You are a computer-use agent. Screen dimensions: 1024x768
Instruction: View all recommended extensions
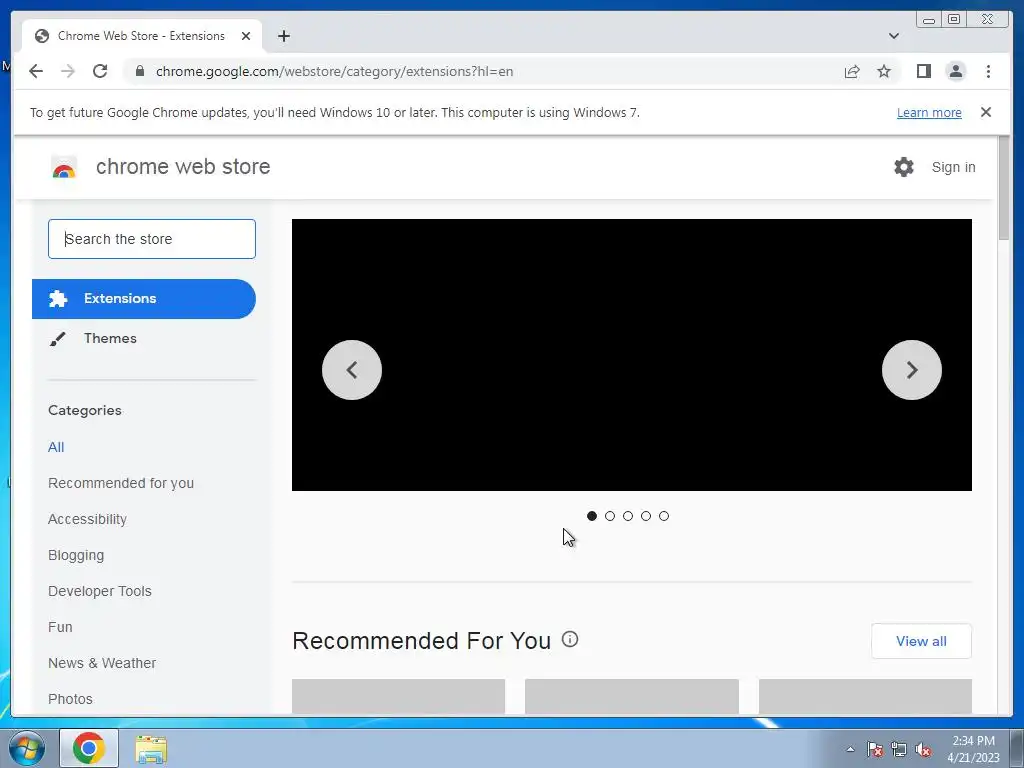(x=921, y=641)
